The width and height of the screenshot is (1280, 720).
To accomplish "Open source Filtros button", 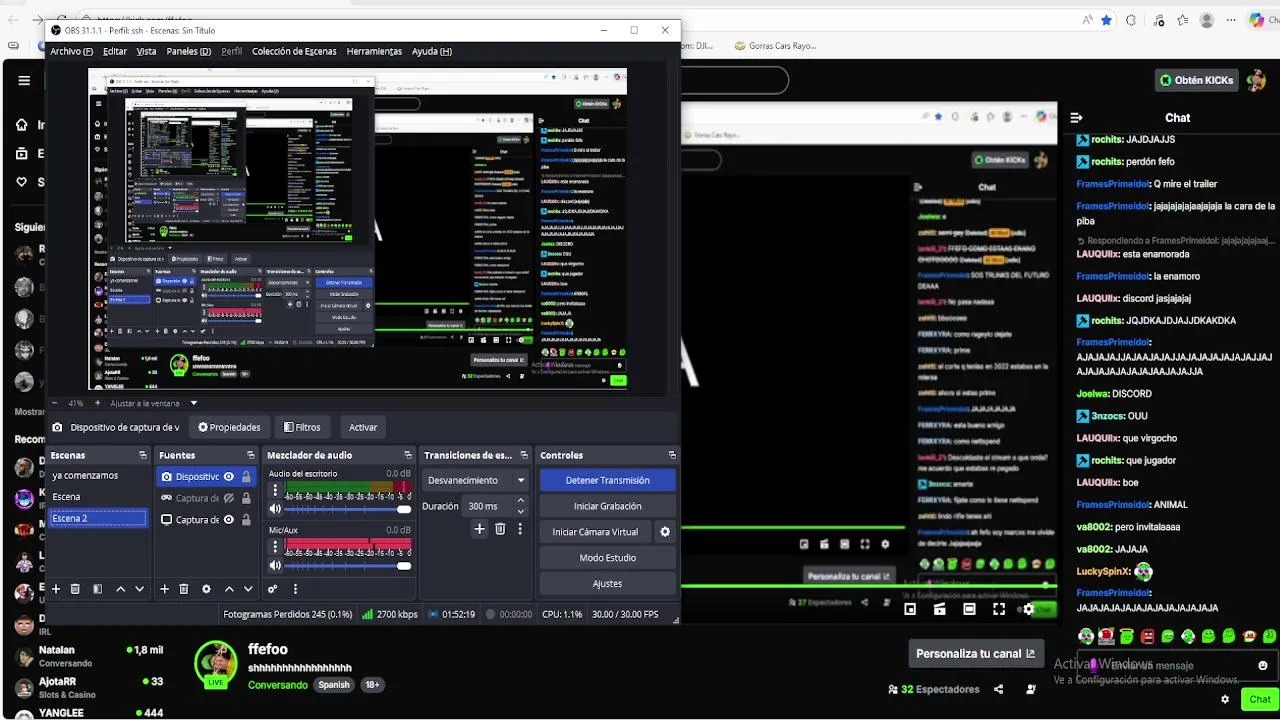I will [x=302, y=427].
